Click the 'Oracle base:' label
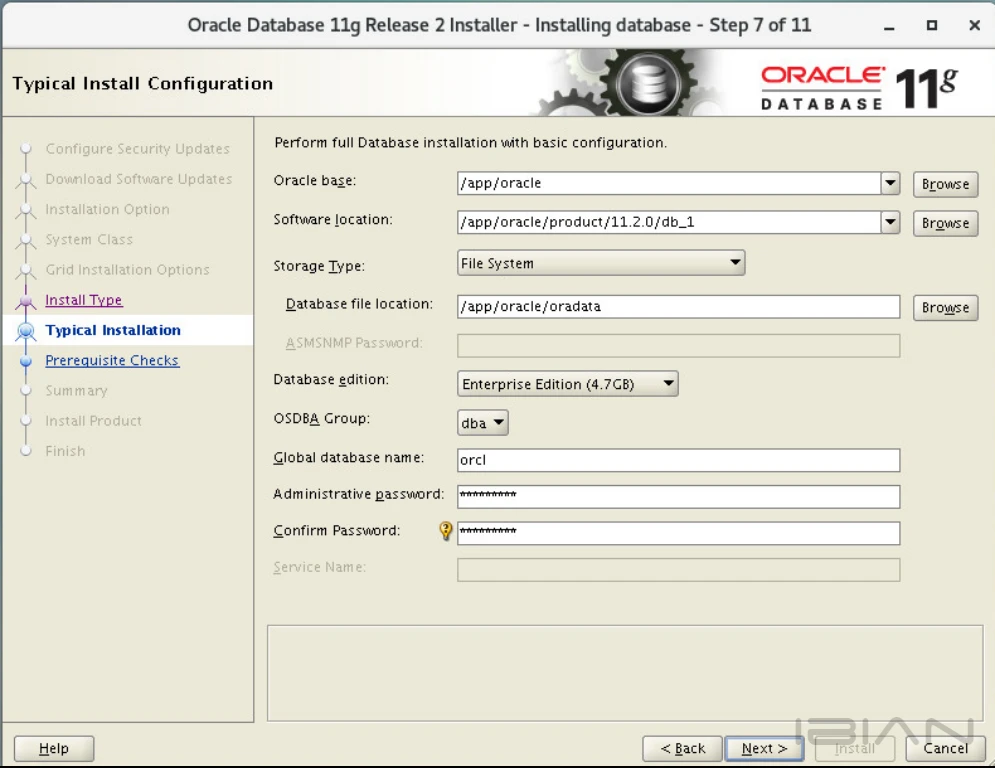 (315, 181)
